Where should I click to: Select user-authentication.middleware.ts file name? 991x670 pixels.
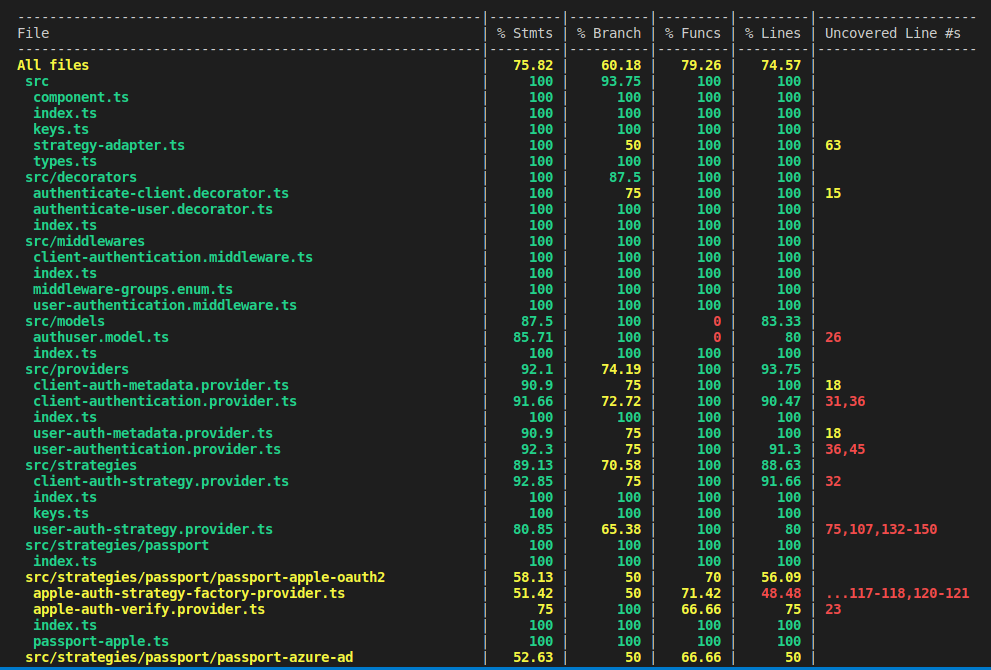click(165, 305)
